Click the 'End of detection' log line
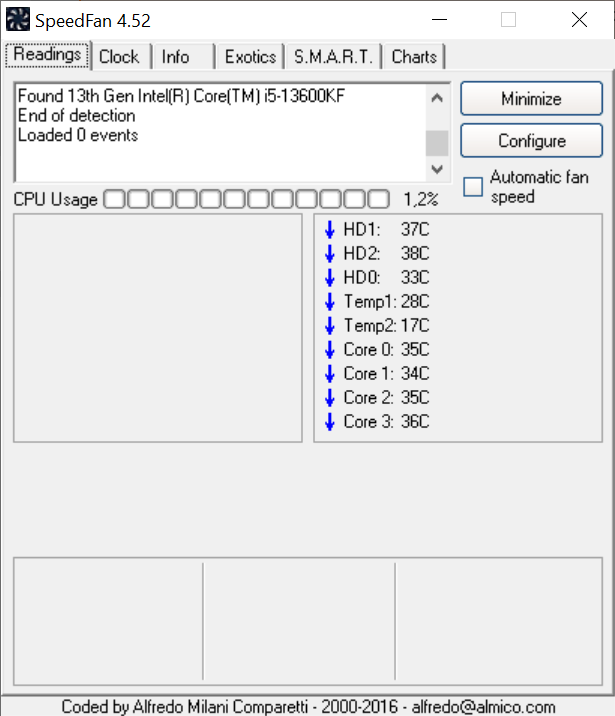Image resolution: width=615 pixels, height=716 pixels. click(77, 116)
